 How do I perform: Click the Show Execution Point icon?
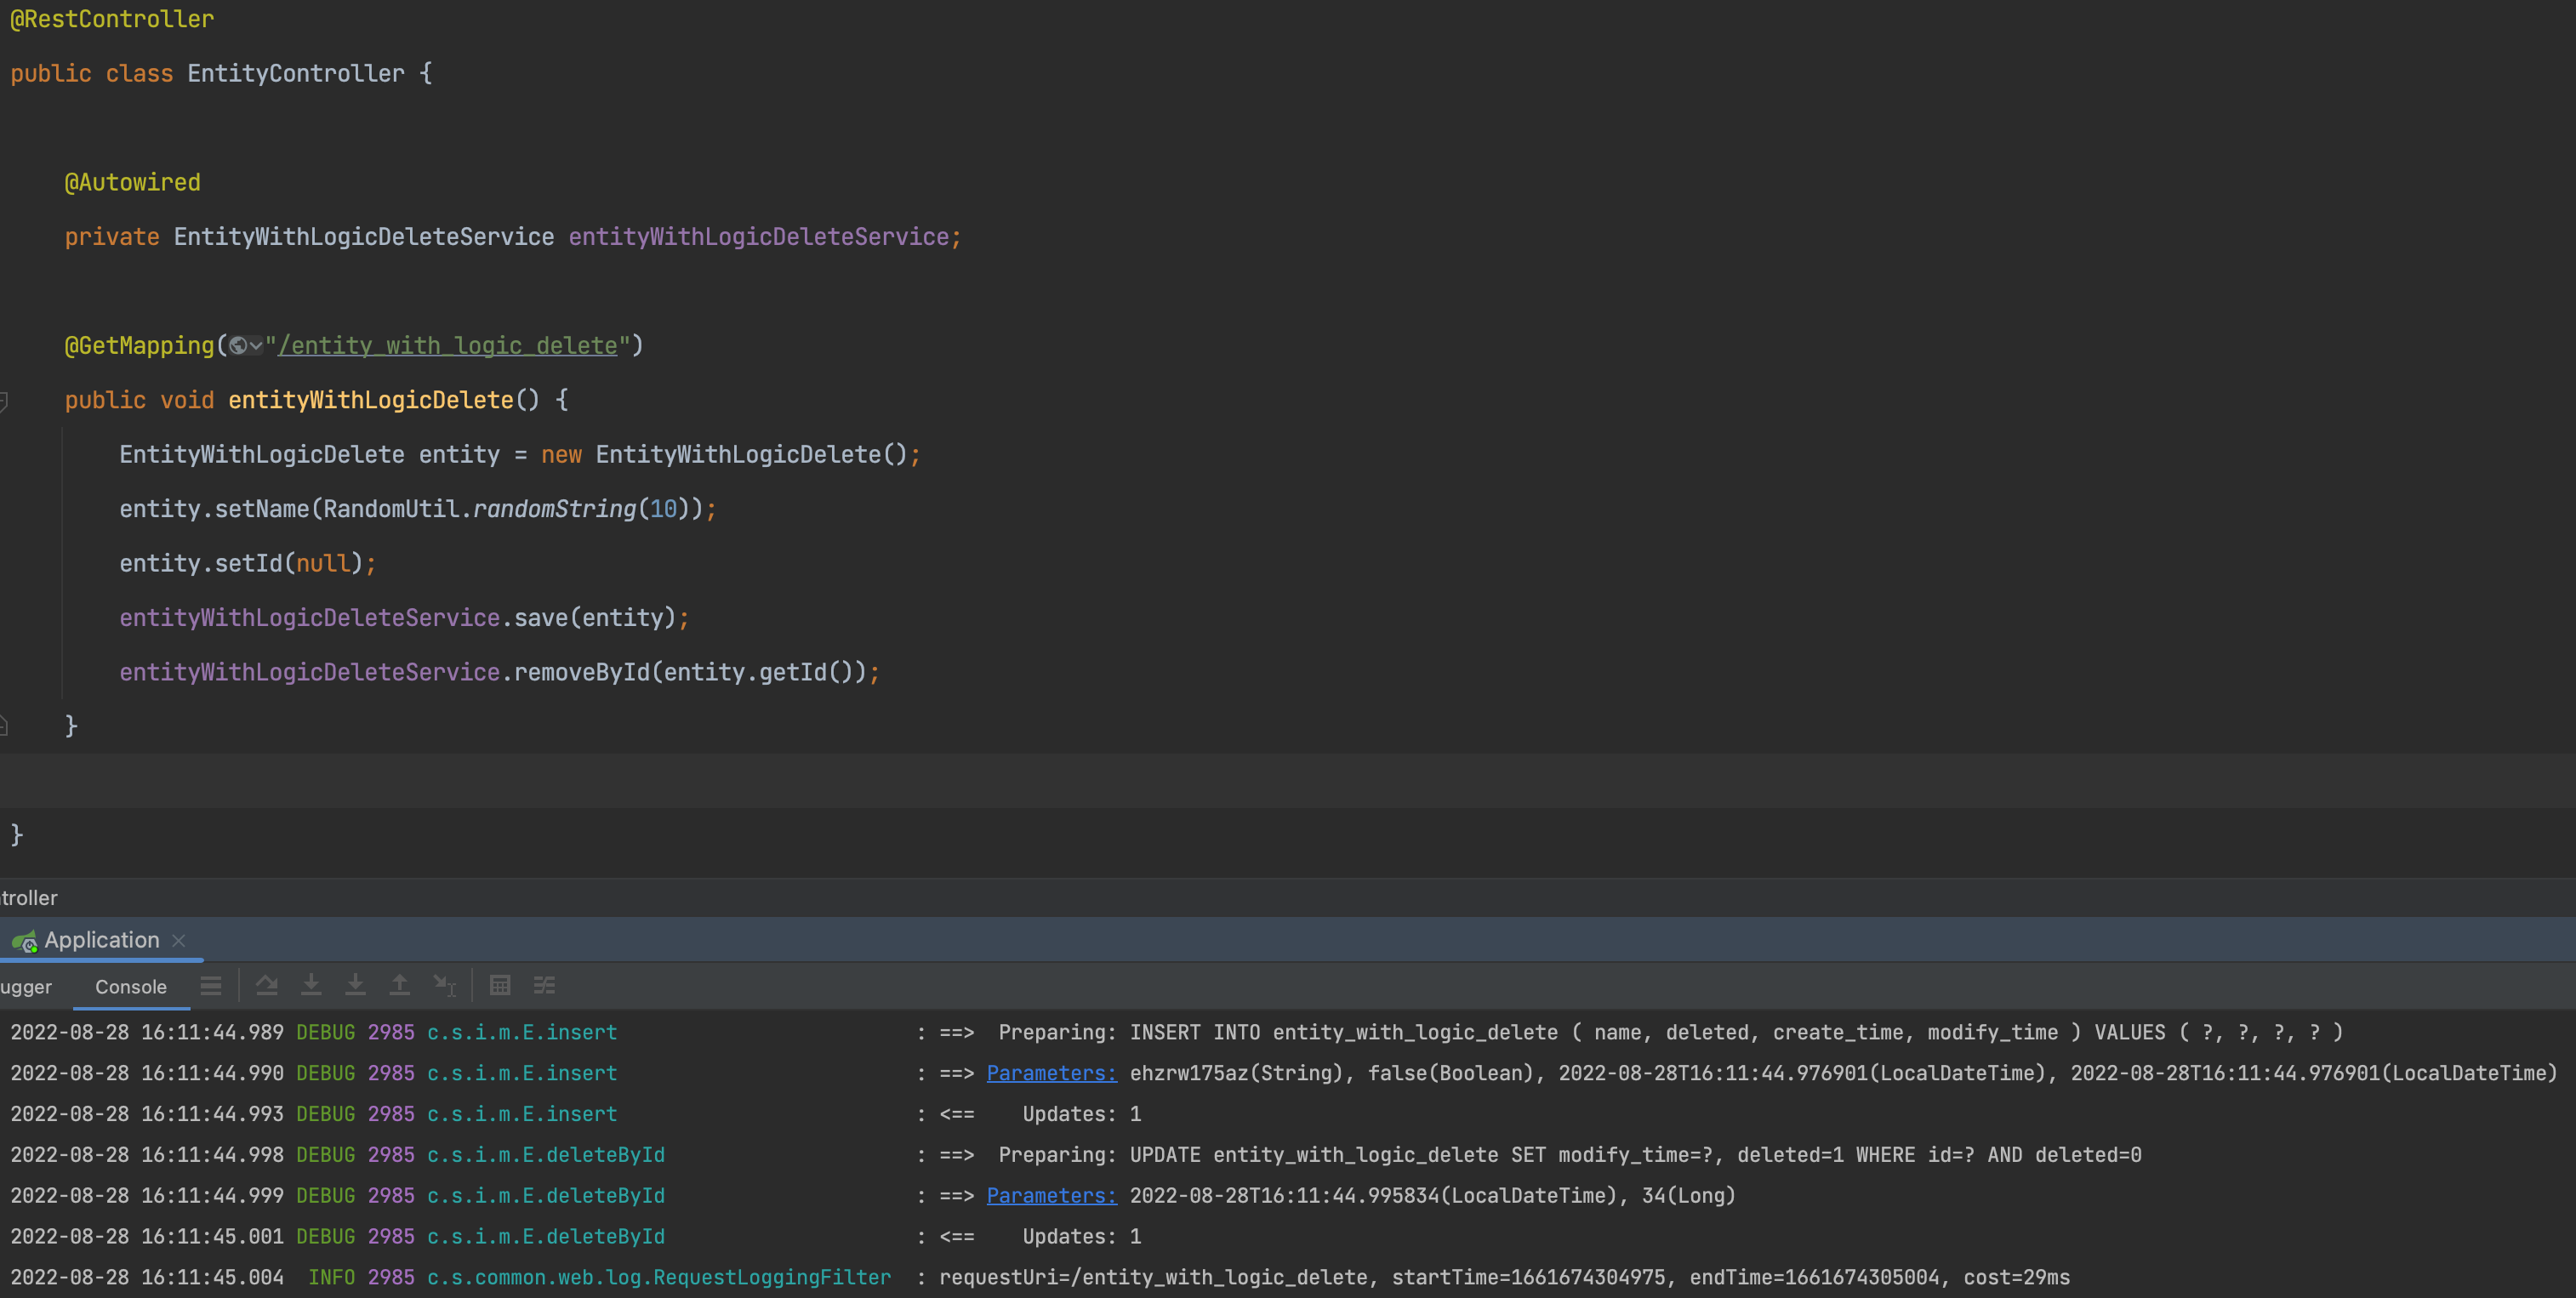point(210,986)
